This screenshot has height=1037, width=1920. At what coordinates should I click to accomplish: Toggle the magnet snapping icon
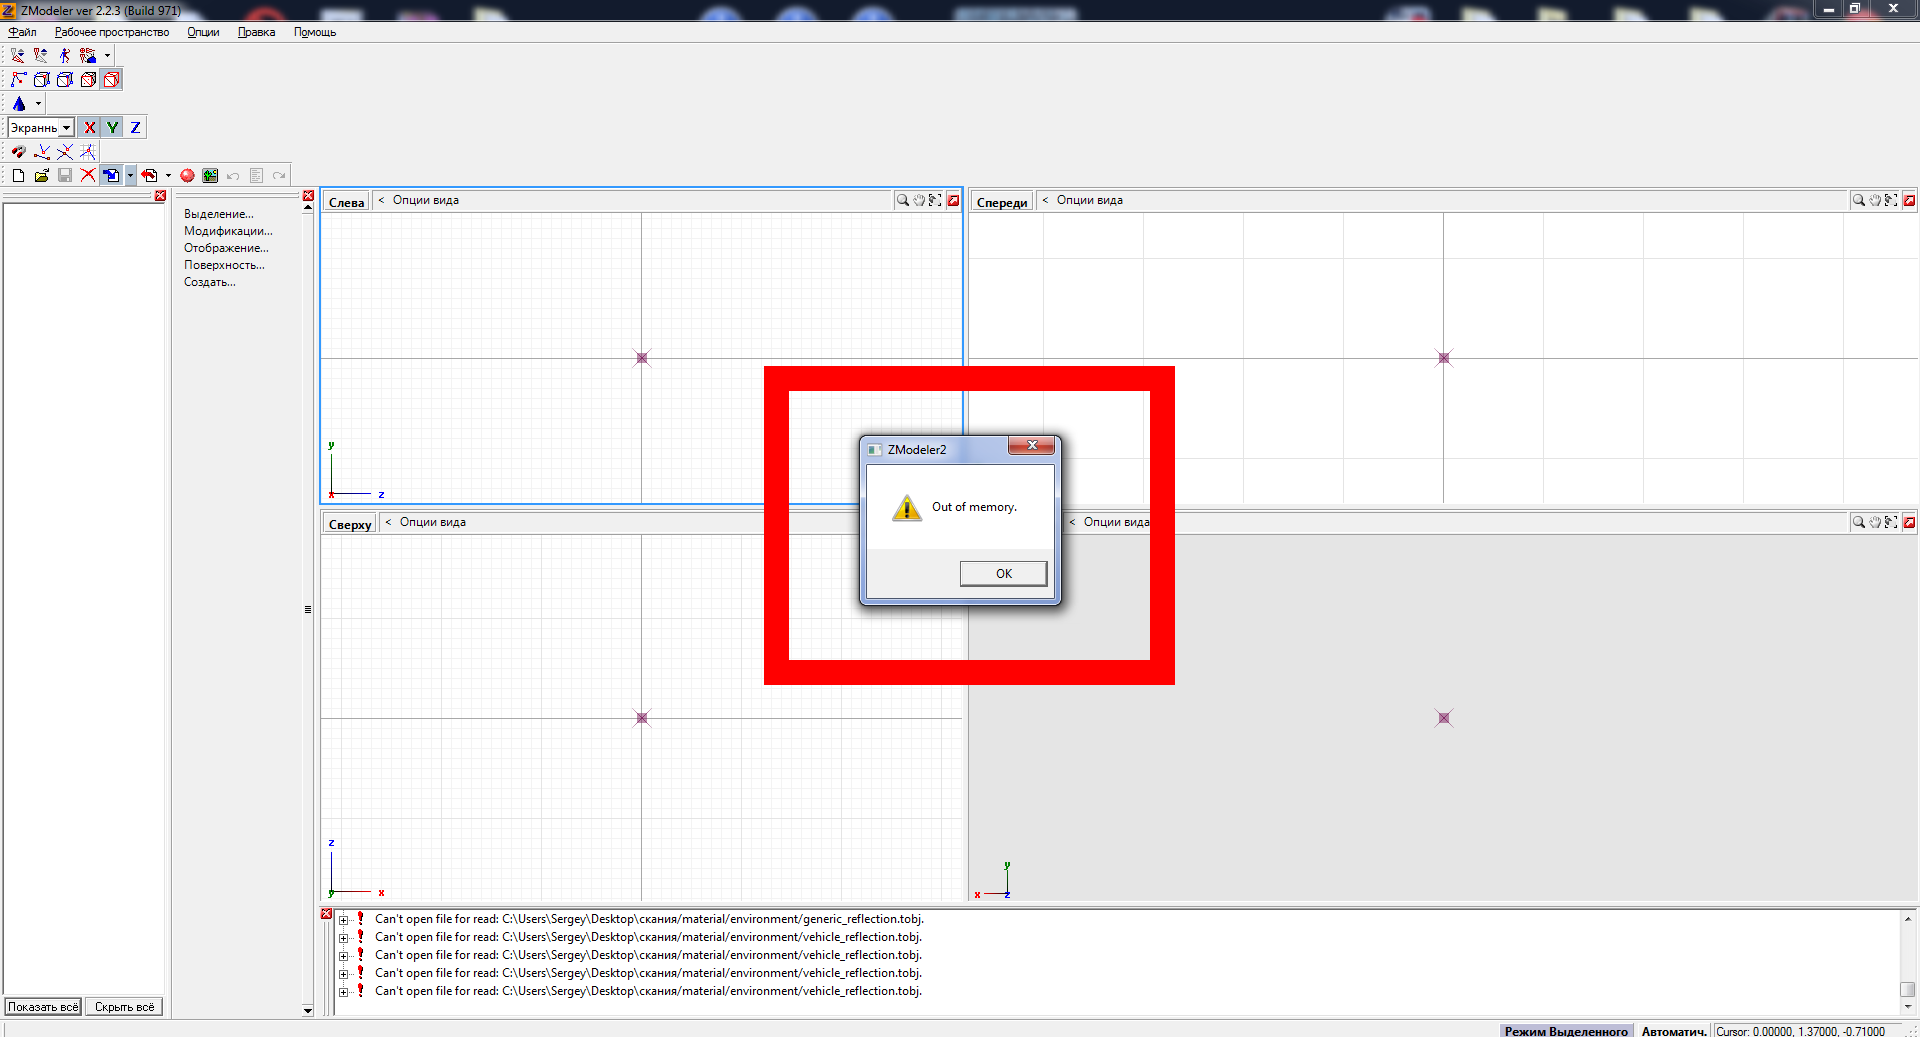pos(18,151)
